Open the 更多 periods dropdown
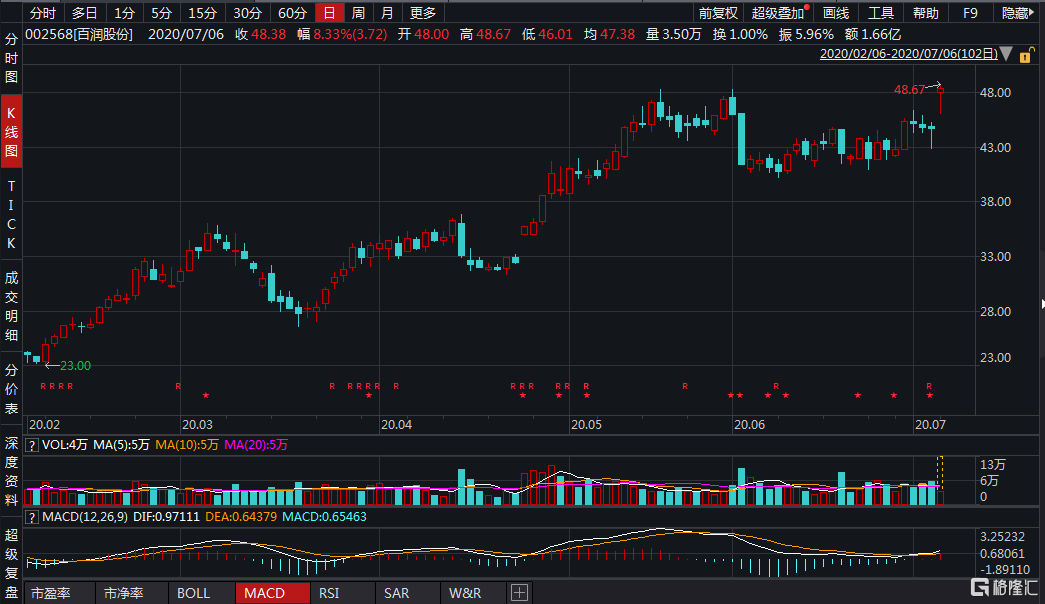The width and height of the screenshot is (1045, 604). (423, 13)
